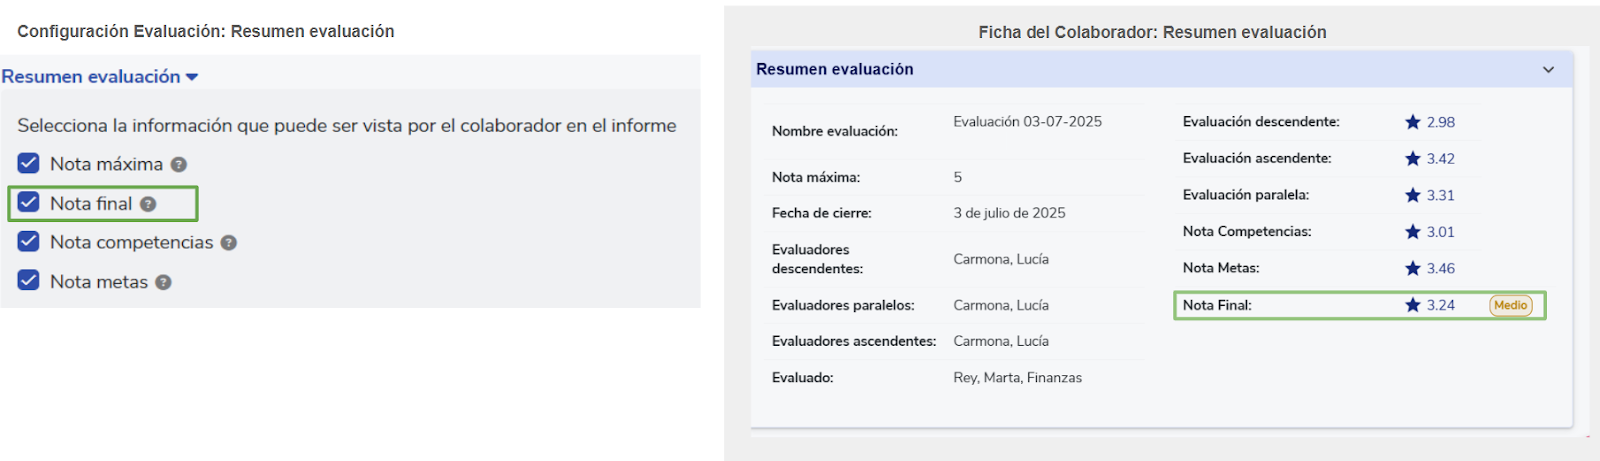The height and width of the screenshot is (461, 1600).
Task: Click the 3.31 Evaluación paralela score
Action: click(1440, 195)
